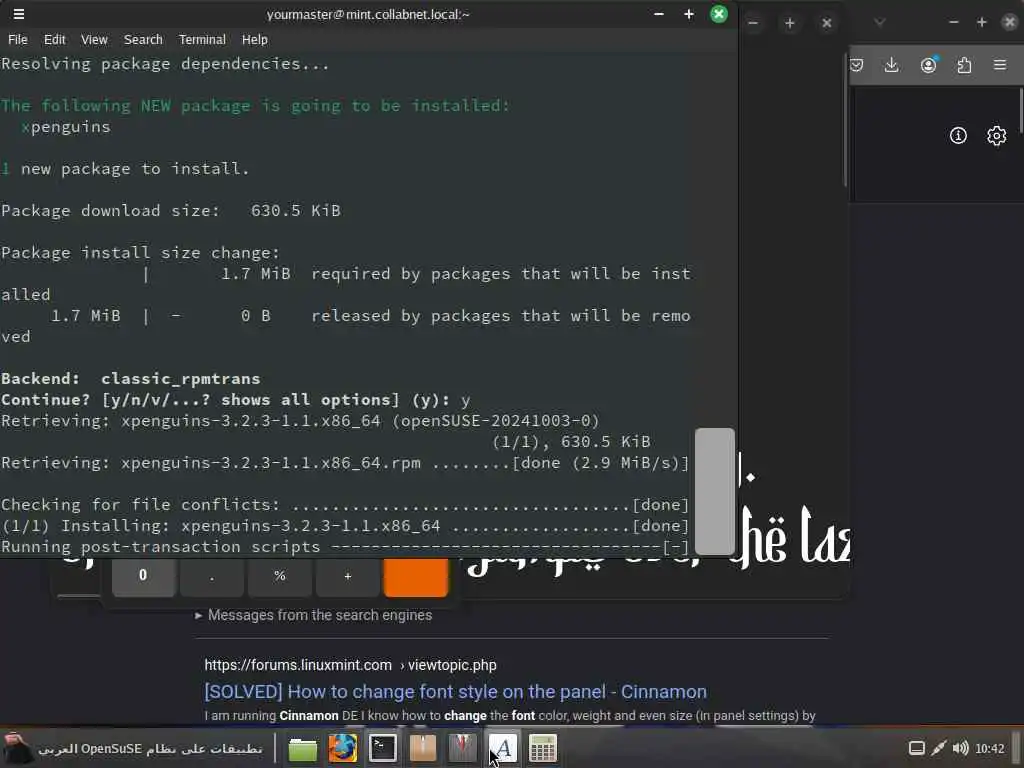Open the Help menu in terminal
Image resolution: width=1024 pixels, height=768 pixels.
click(x=255, y=40)
